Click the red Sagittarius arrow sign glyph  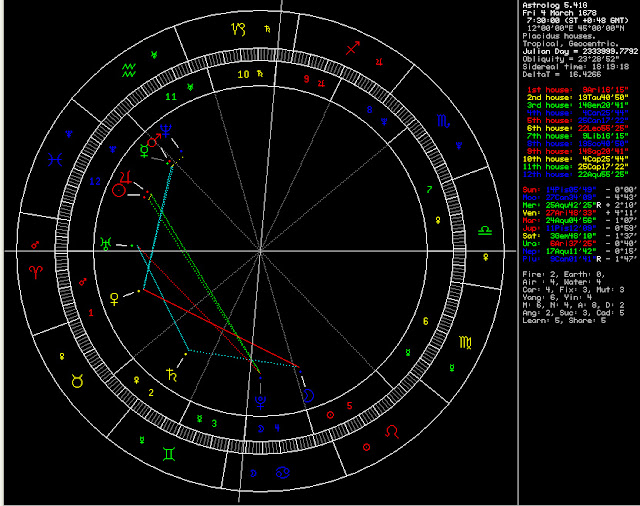click(353, 48)
